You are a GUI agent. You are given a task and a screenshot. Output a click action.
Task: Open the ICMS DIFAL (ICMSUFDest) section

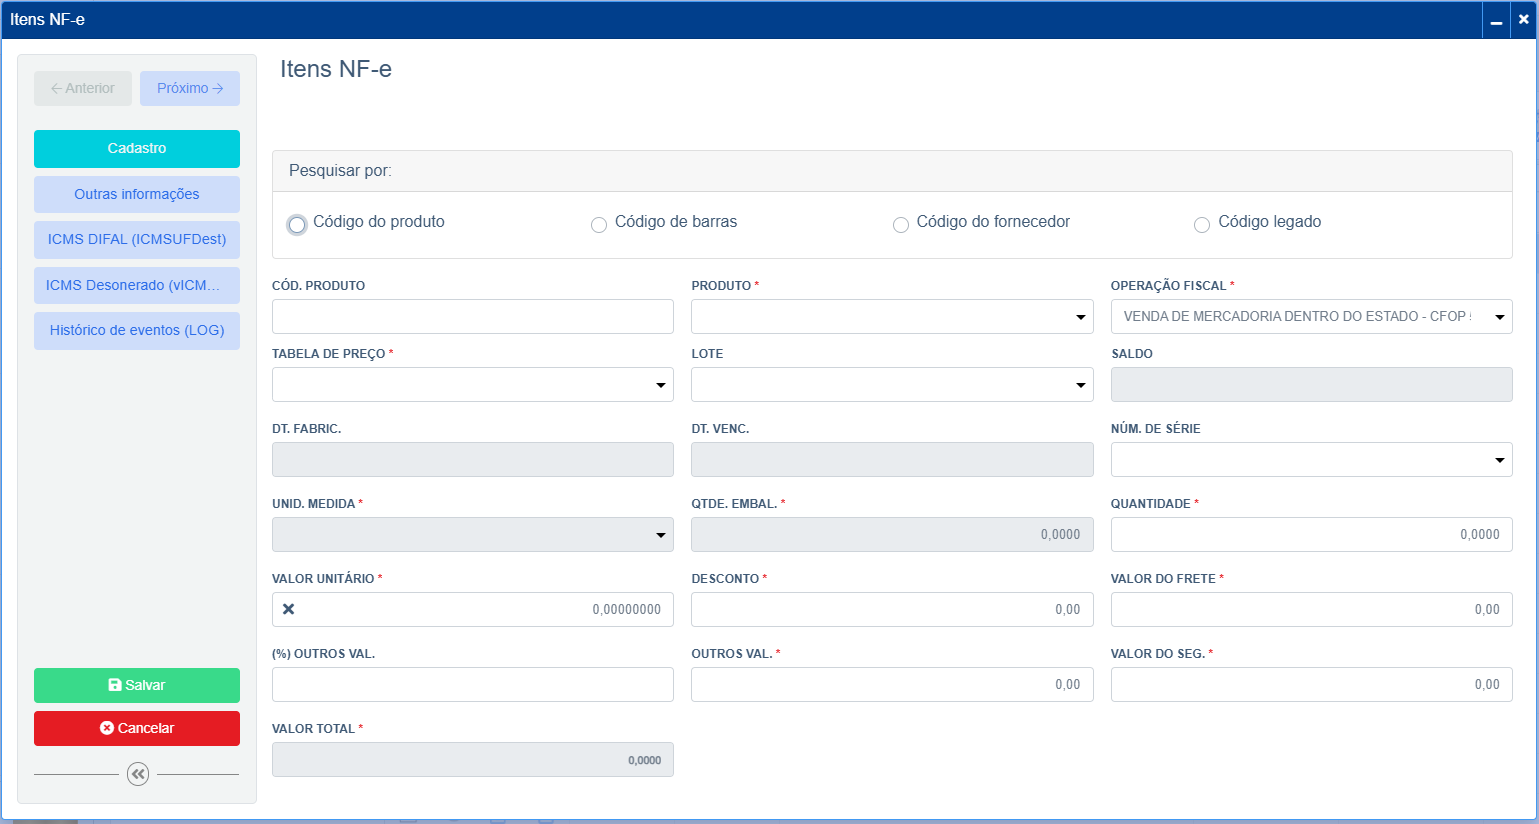tap(137, 239)
